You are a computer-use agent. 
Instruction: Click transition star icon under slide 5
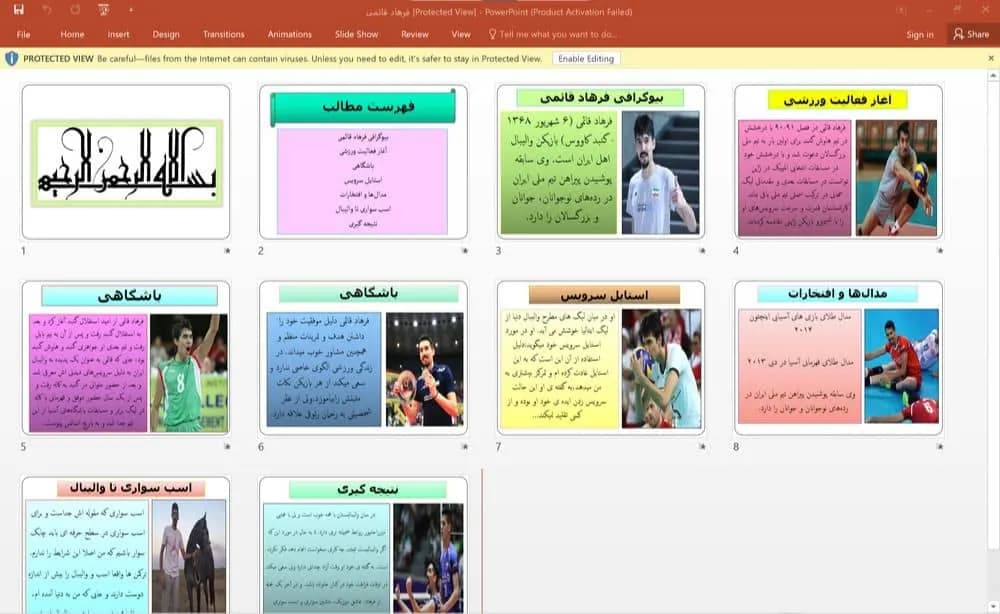(227, 446)
